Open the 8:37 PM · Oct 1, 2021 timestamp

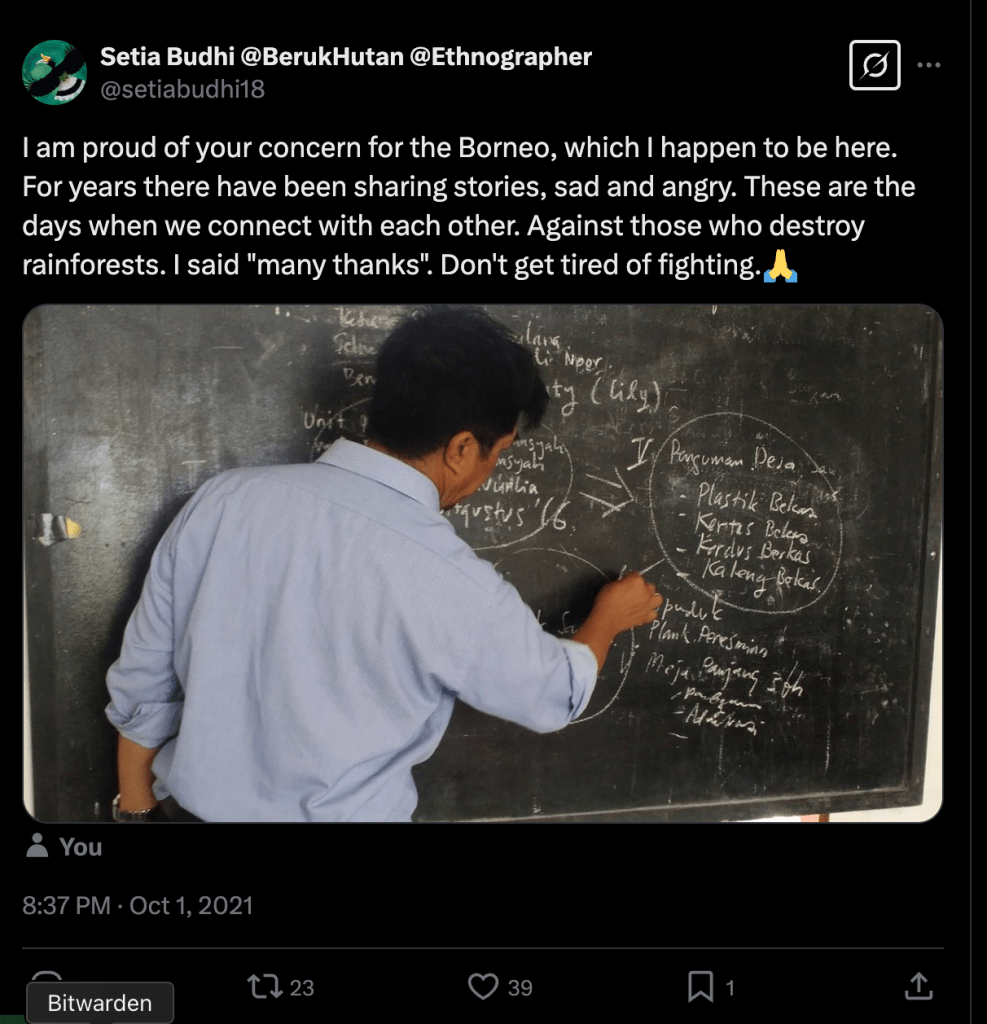pos(138,906)
